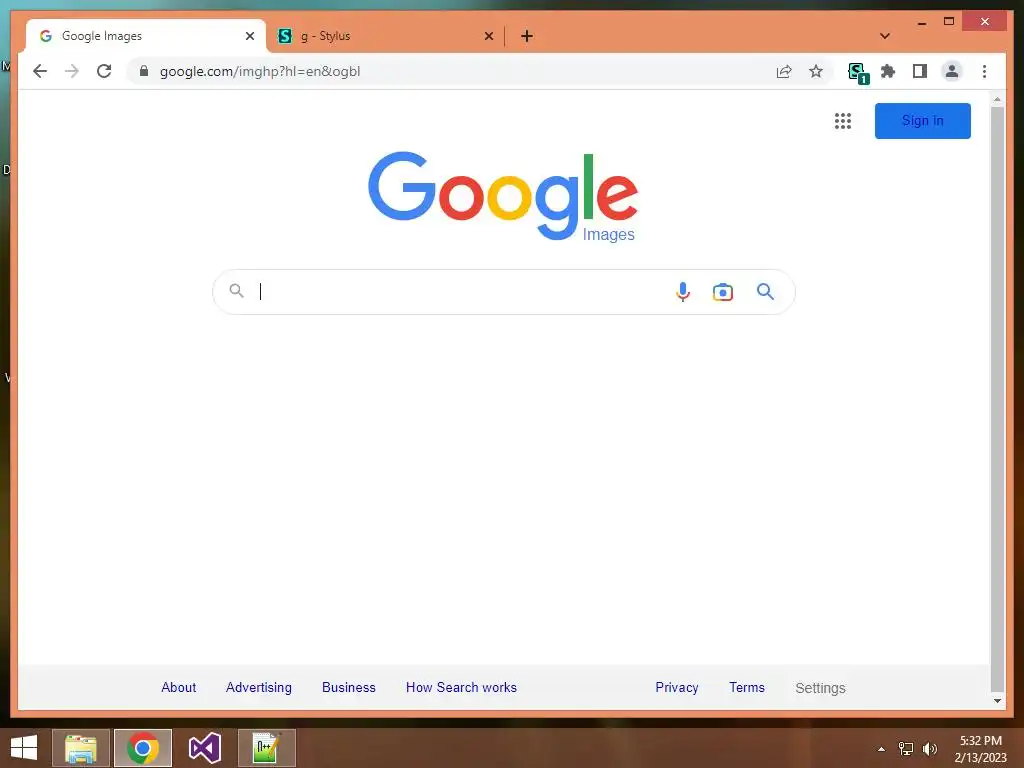The height and width of the screenshot is (768, 1024).
Task: Open the Stylus extension icon
Action: [x=857, y=72]
